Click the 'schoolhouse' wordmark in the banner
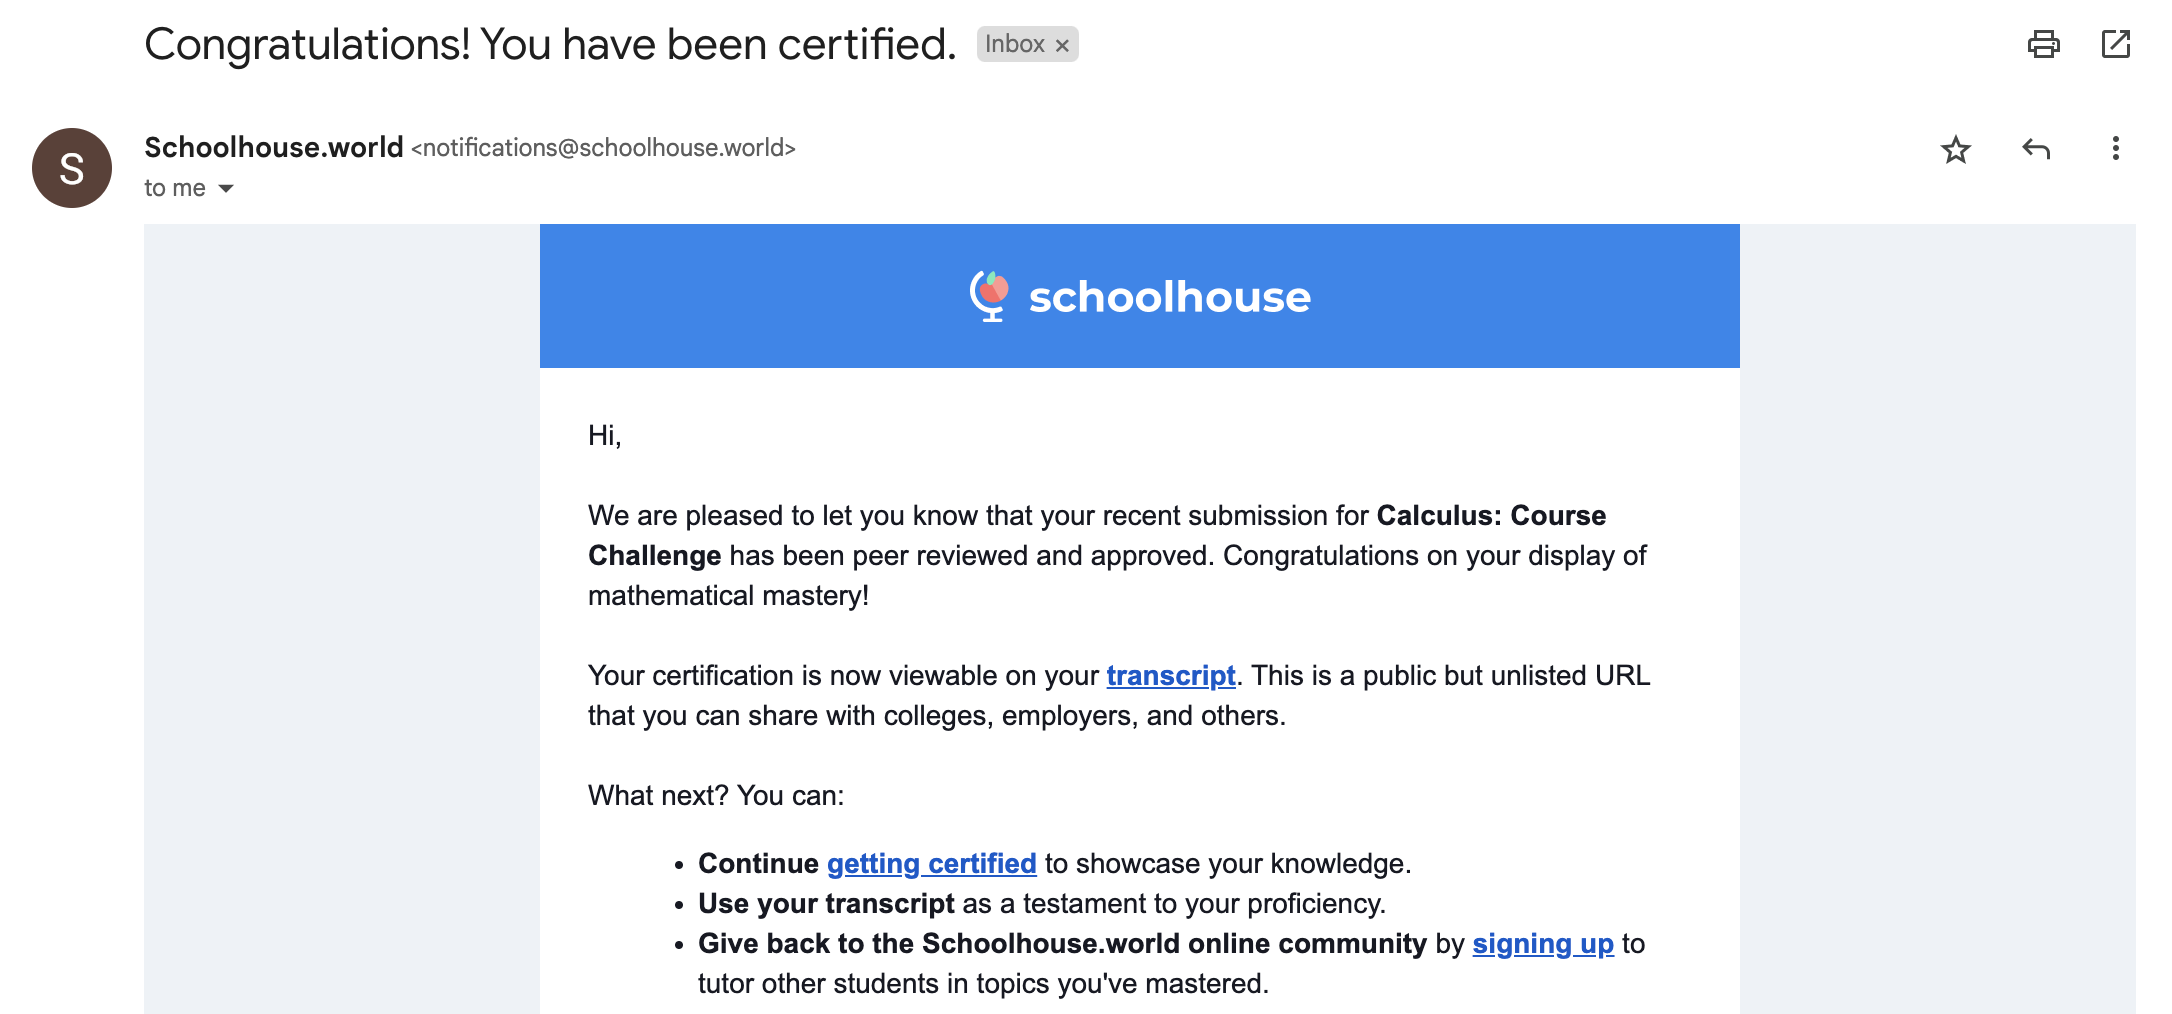The width and height of the screenshot is (2172, 1014). coord(1169,297)
